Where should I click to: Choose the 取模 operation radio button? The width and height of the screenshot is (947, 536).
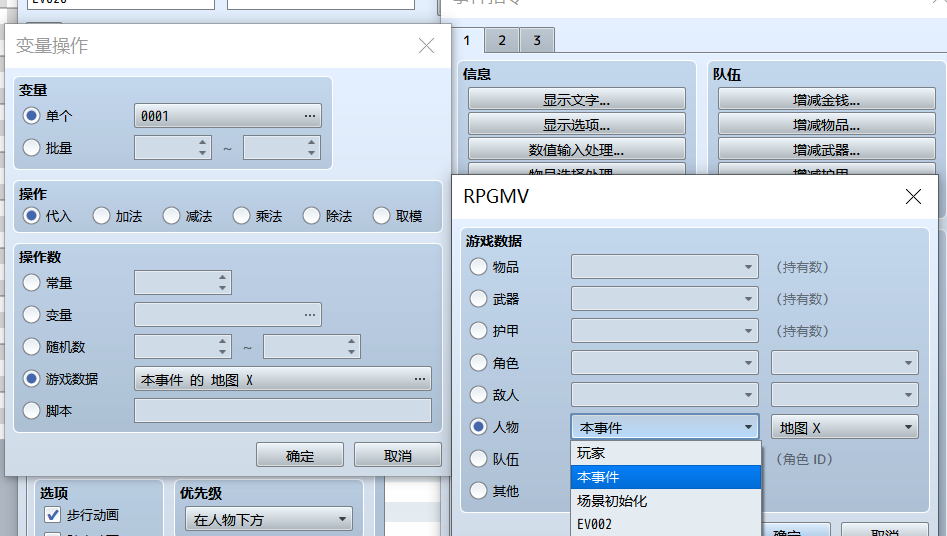(382, 216)
